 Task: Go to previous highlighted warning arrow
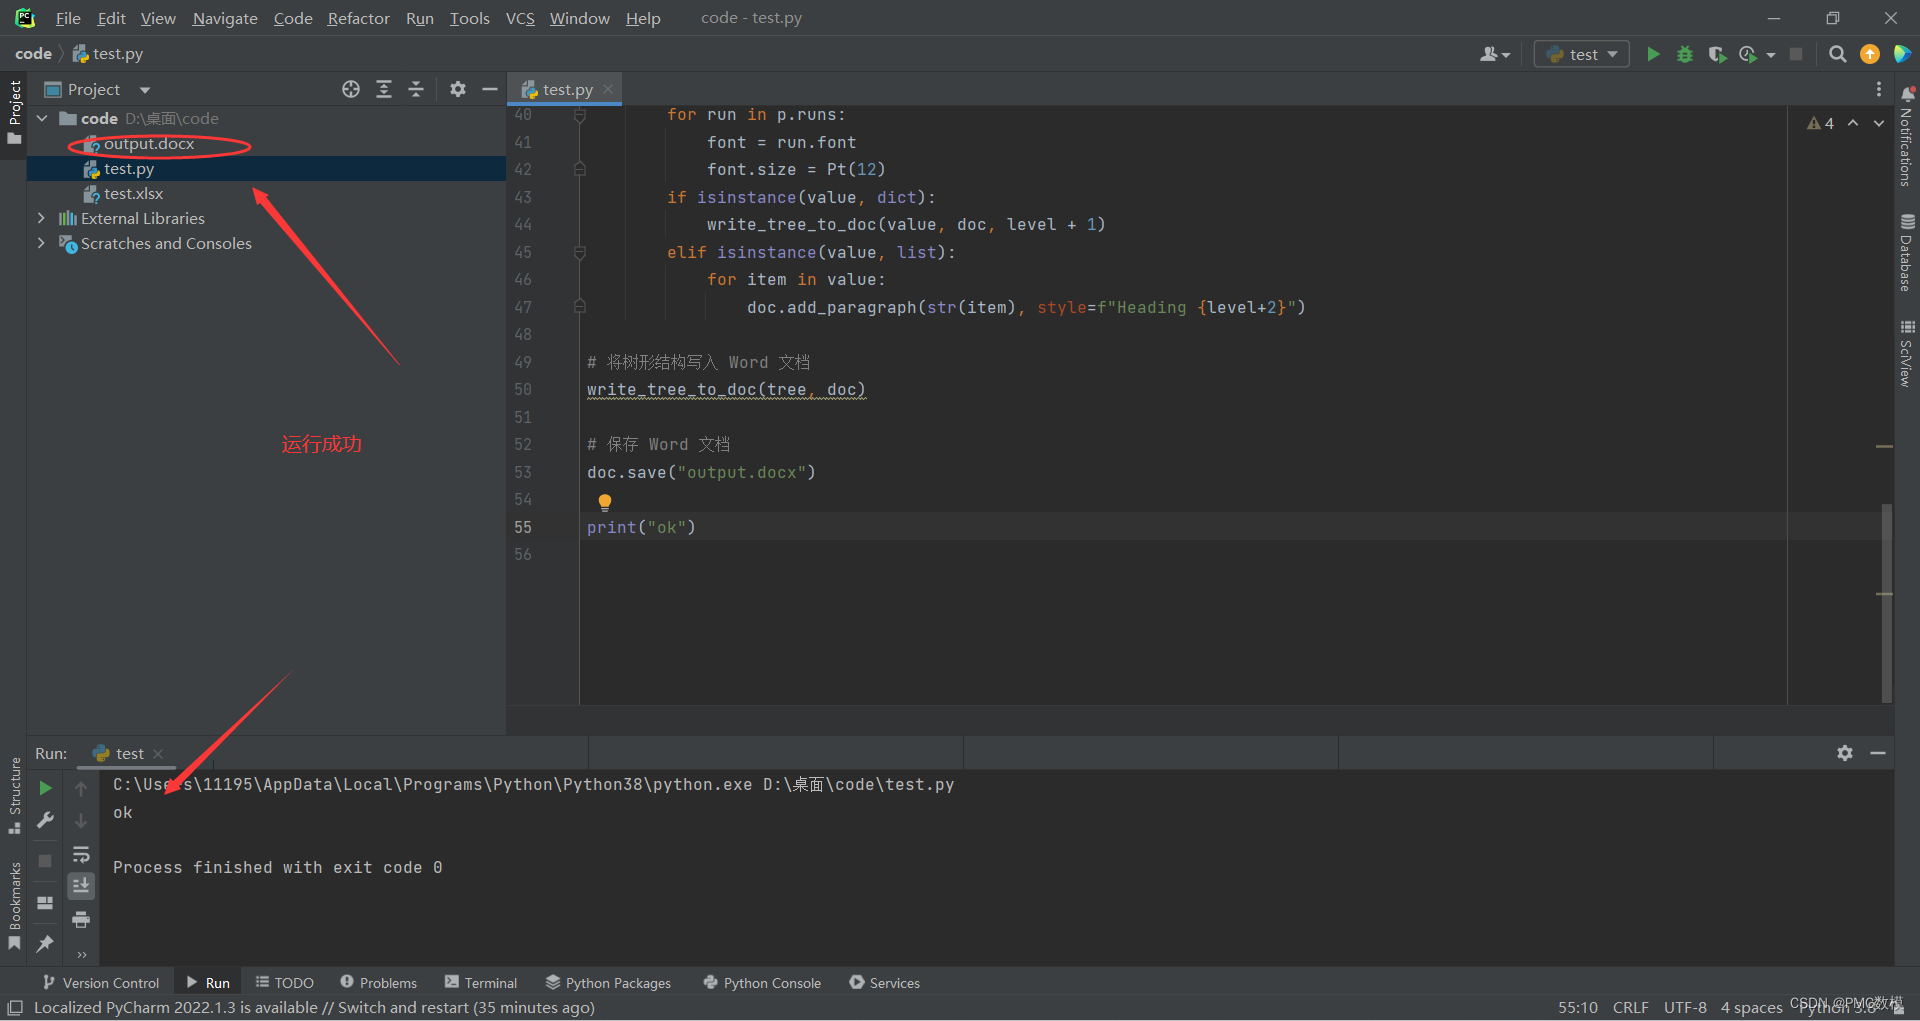[x=1853, y=123]
